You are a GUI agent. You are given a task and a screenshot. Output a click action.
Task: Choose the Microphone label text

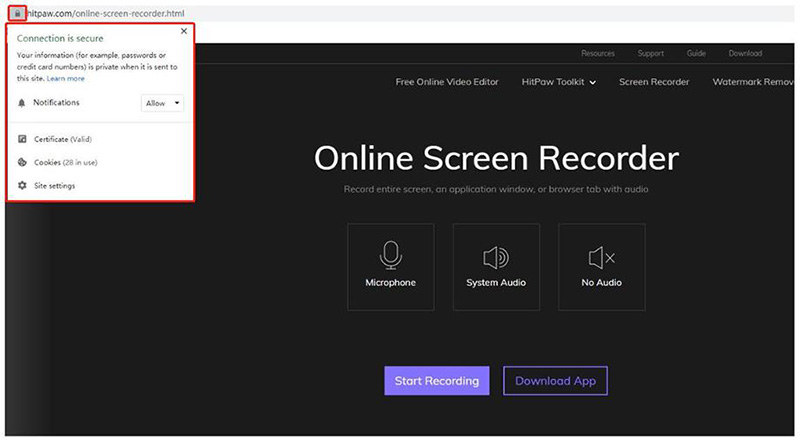point(390,283)
